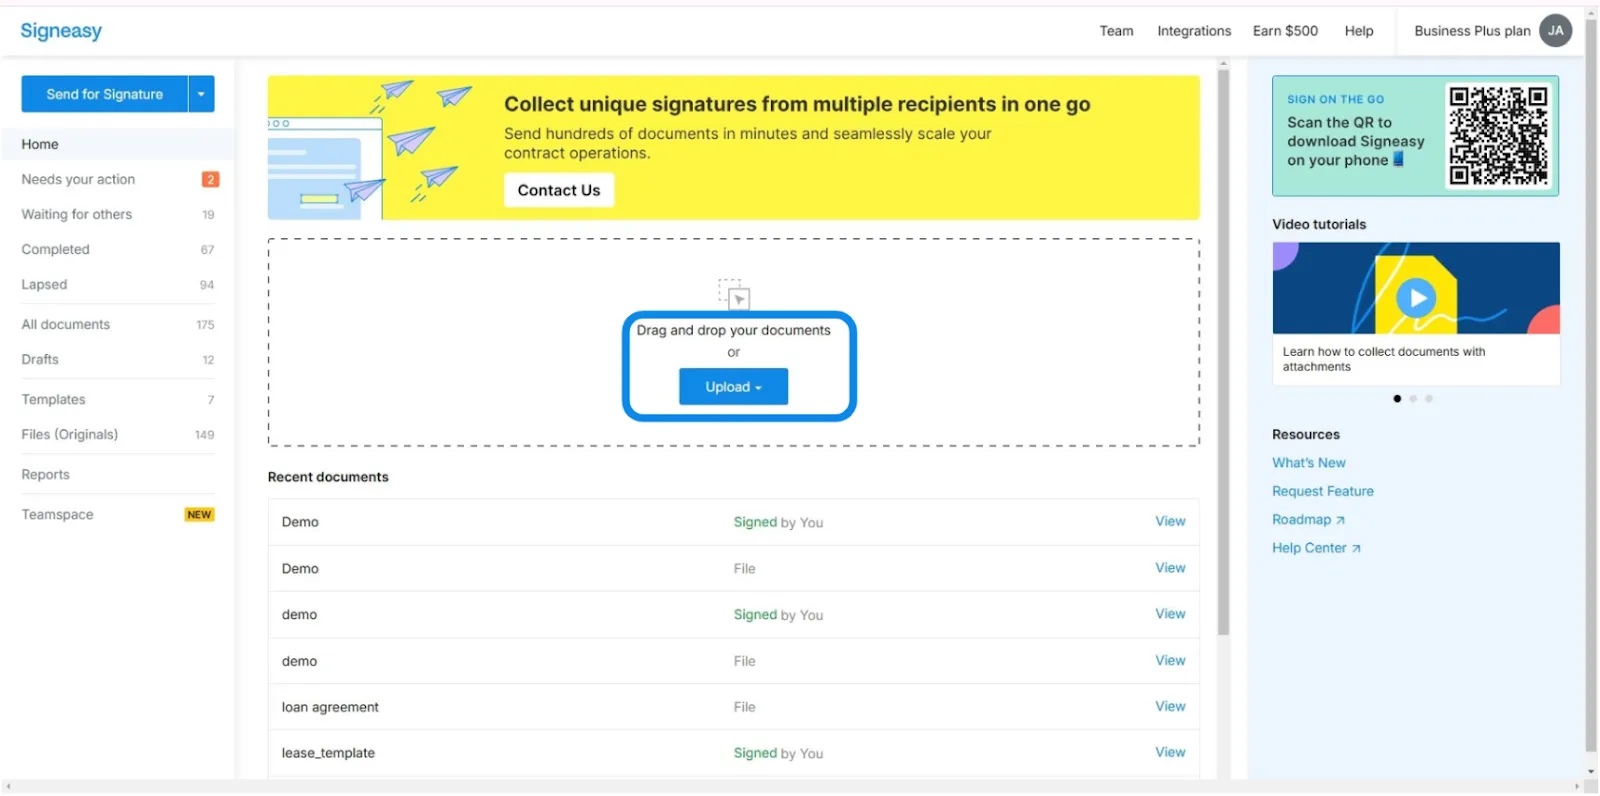
Task: Open the Roadmap link
Action: click(x=1301, y=520)
